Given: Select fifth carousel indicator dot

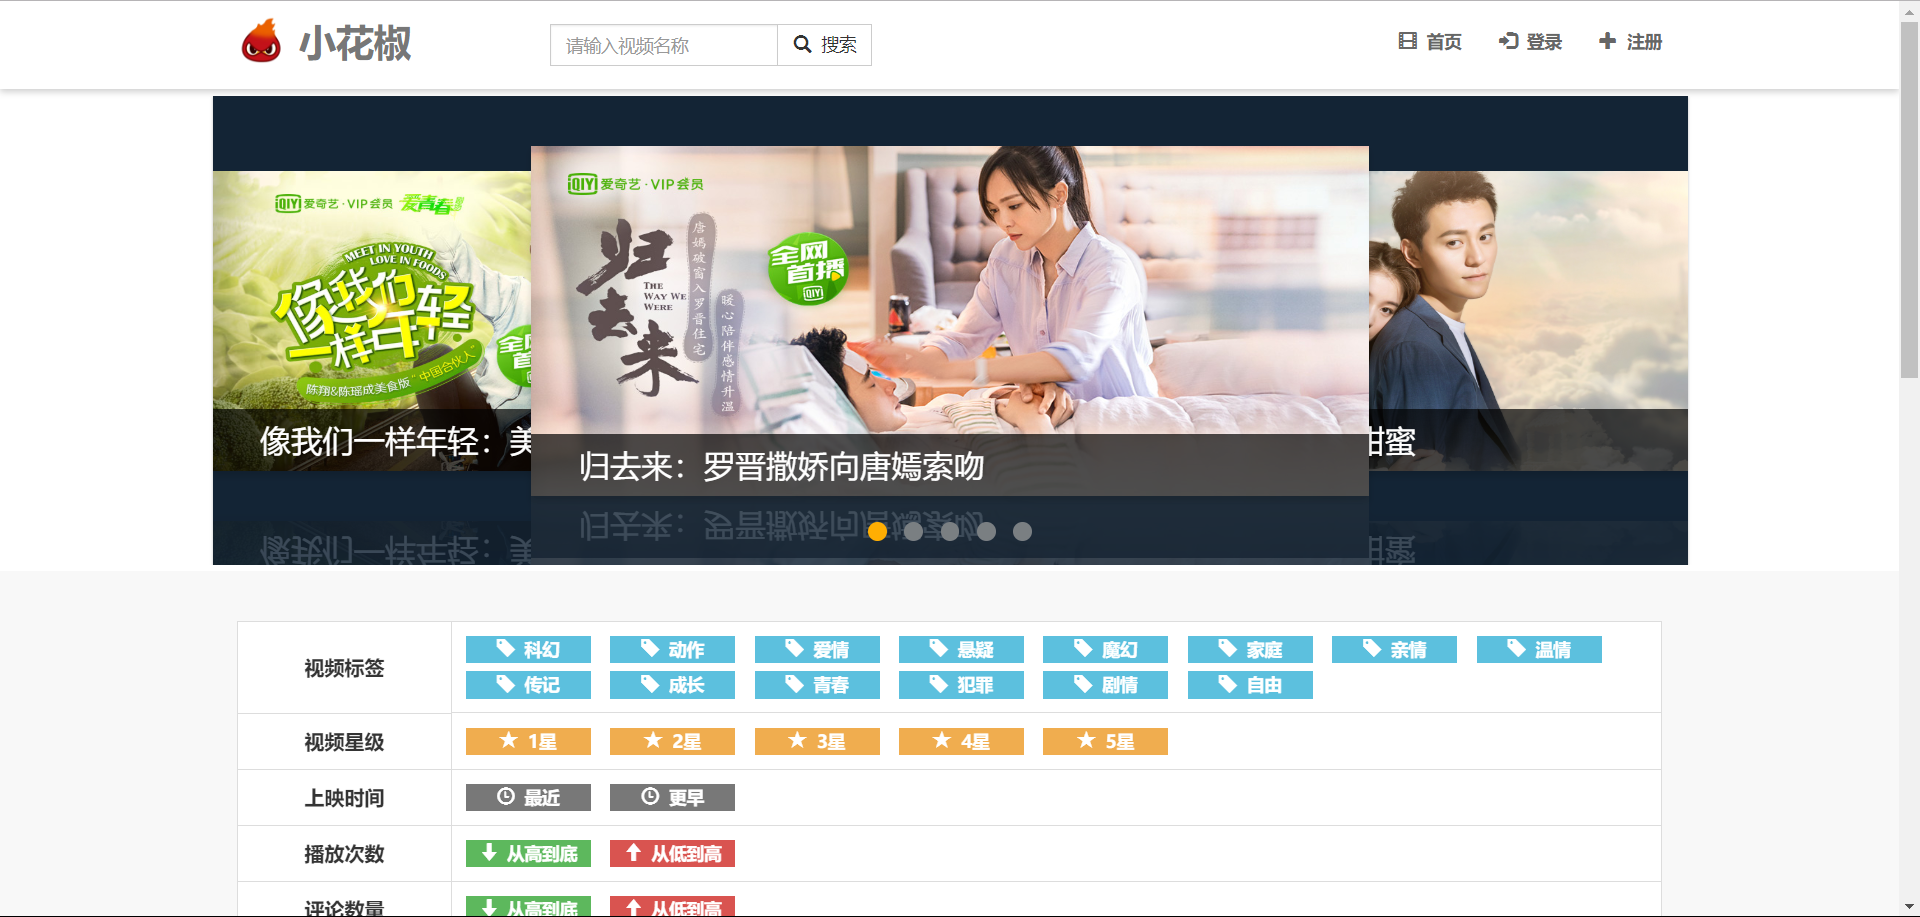Looking at the screenshot, I should 1022,531.
